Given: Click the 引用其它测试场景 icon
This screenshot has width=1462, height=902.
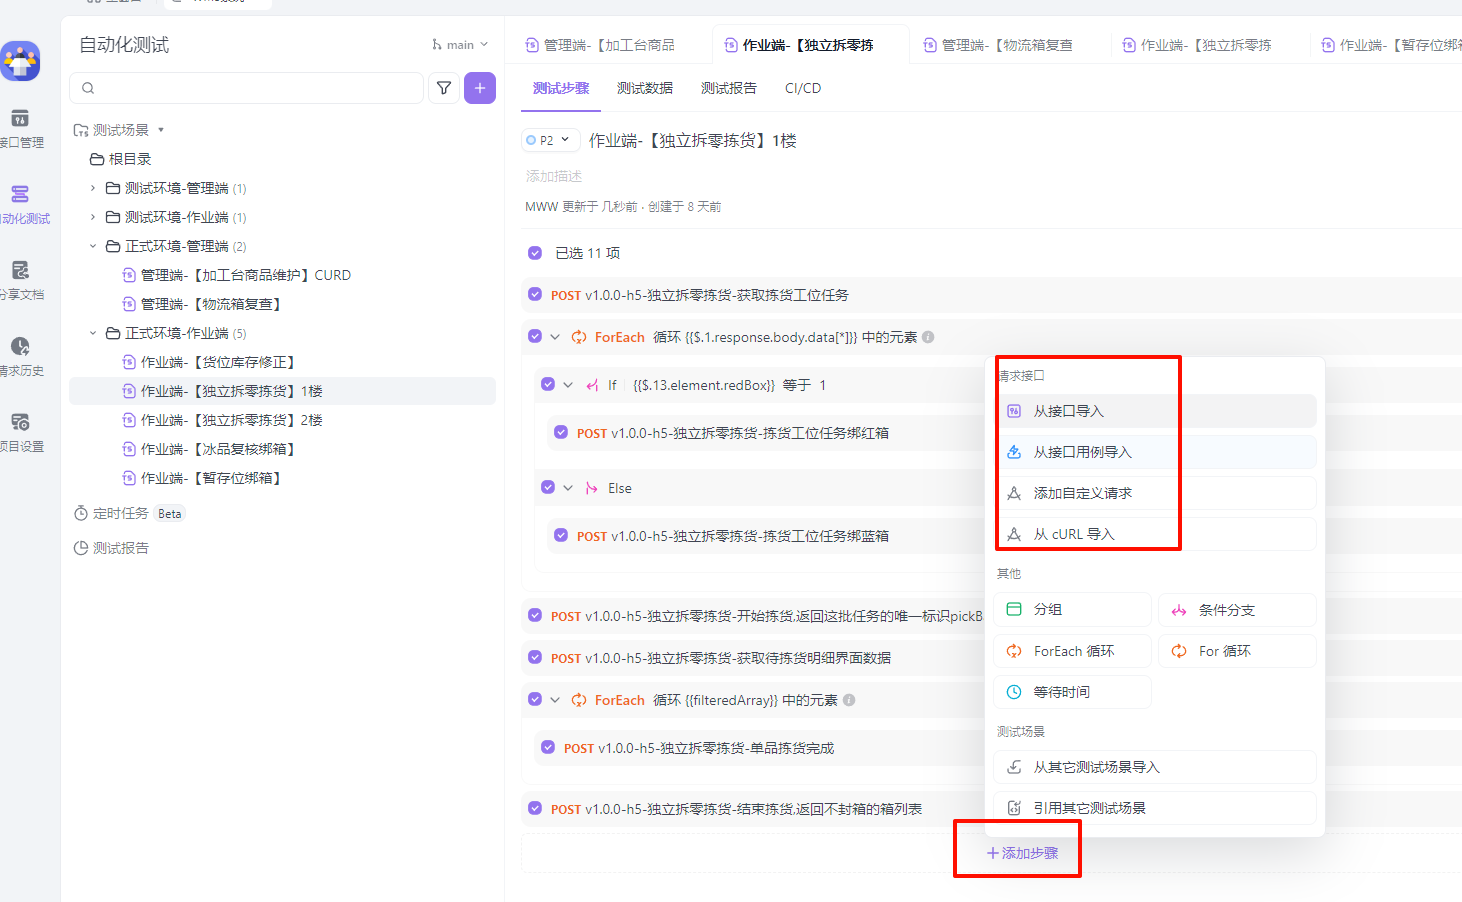Looking at the screenshot, I should coord(1014,808).
